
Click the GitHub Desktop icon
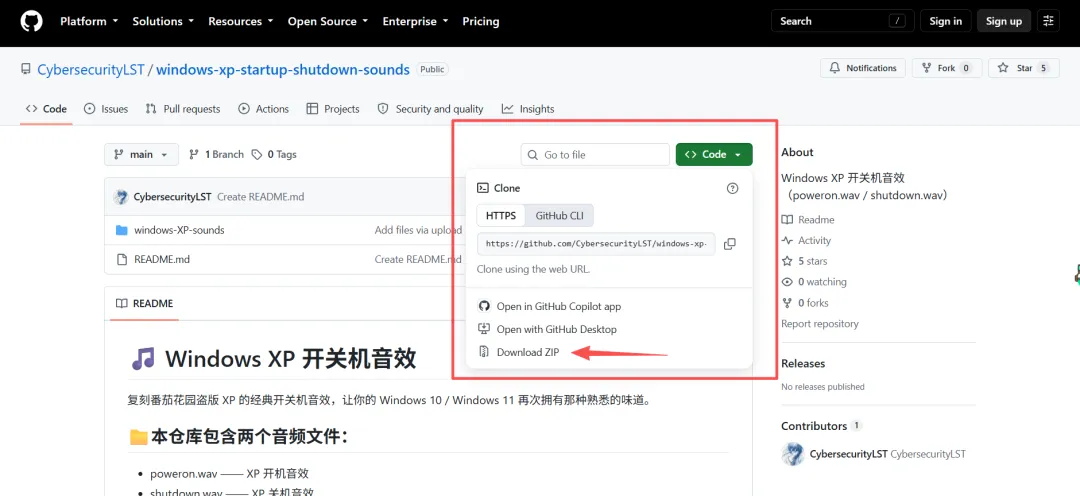pos(484,329)
